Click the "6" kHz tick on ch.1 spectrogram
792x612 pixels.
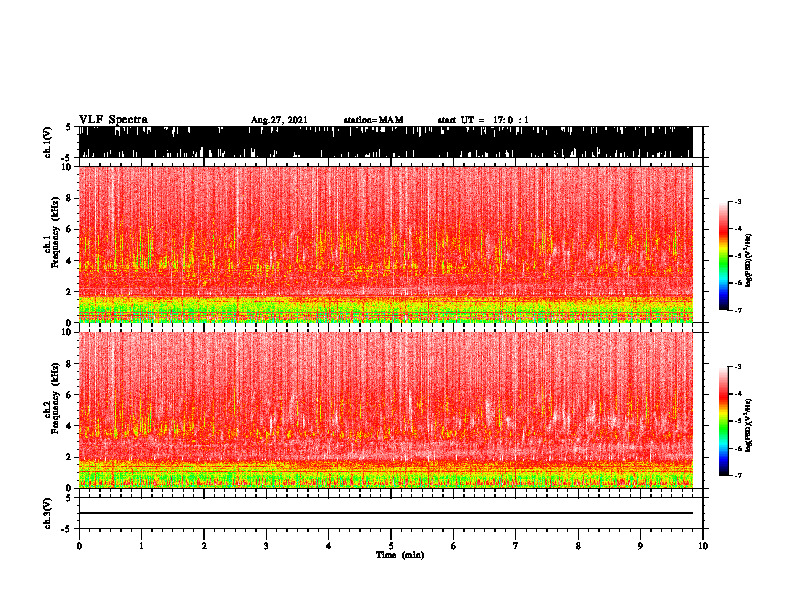pos(70,230)
